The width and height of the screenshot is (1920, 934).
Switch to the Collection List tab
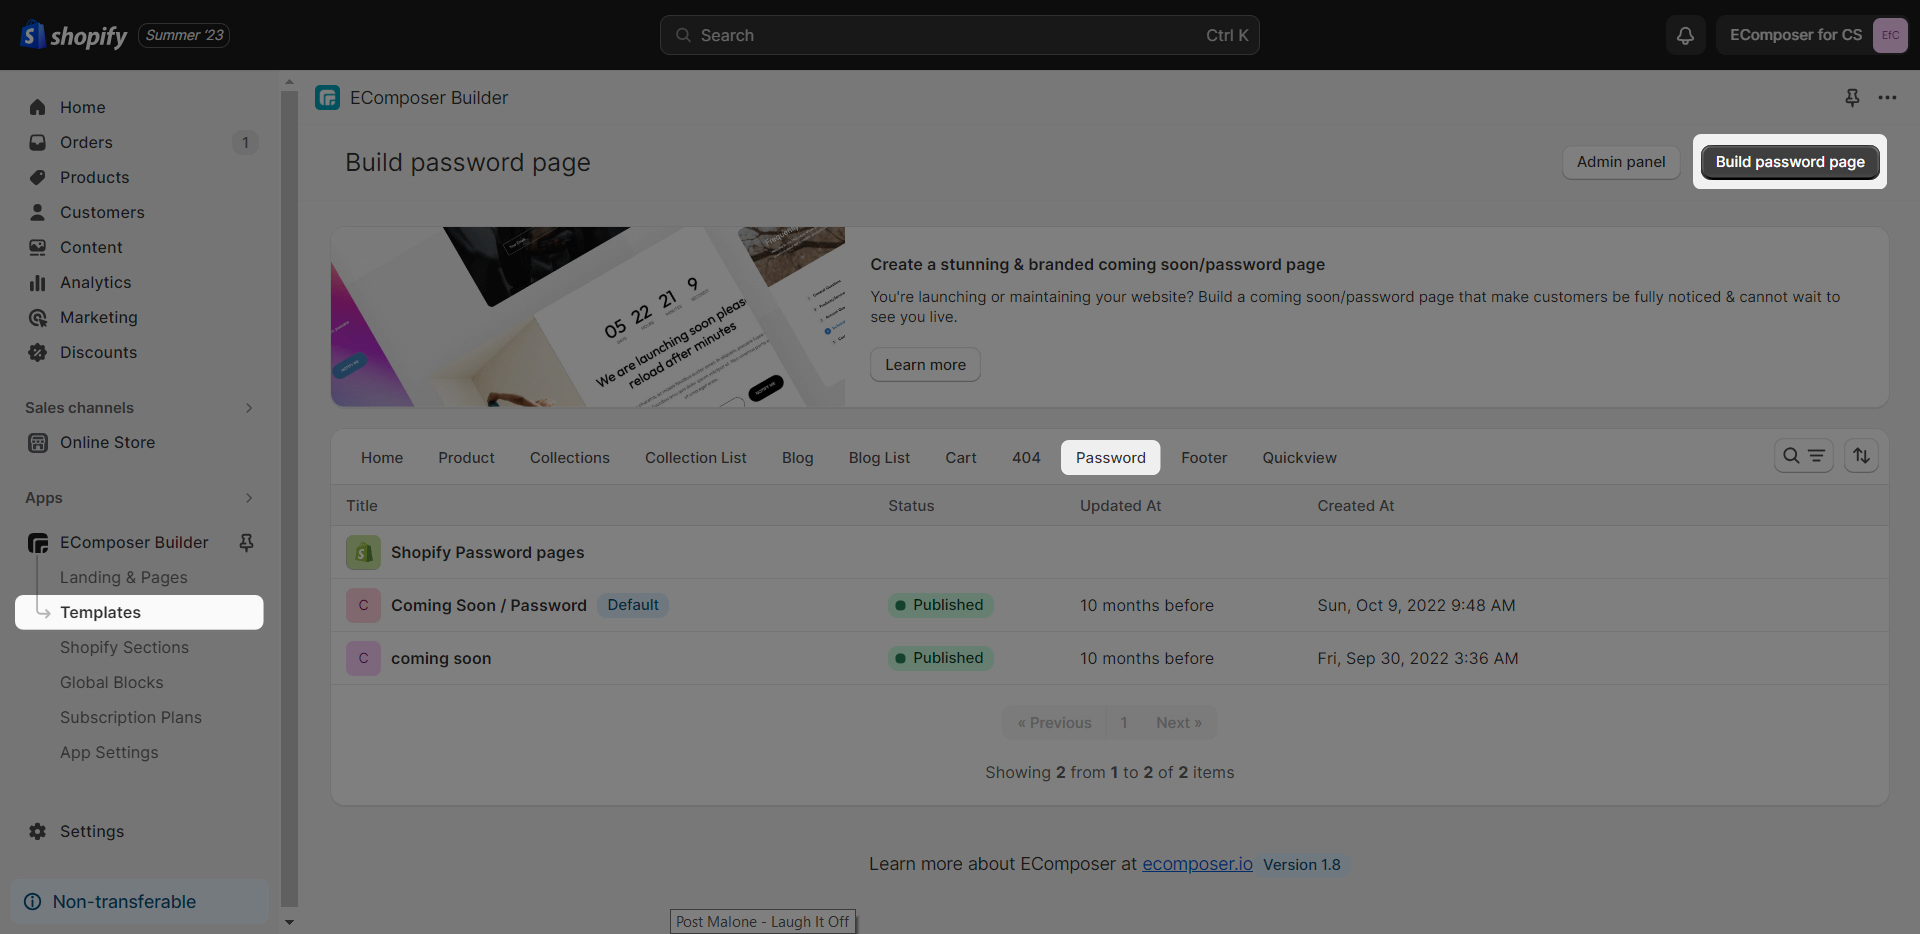pyautogui.click(x=696, y=458)
